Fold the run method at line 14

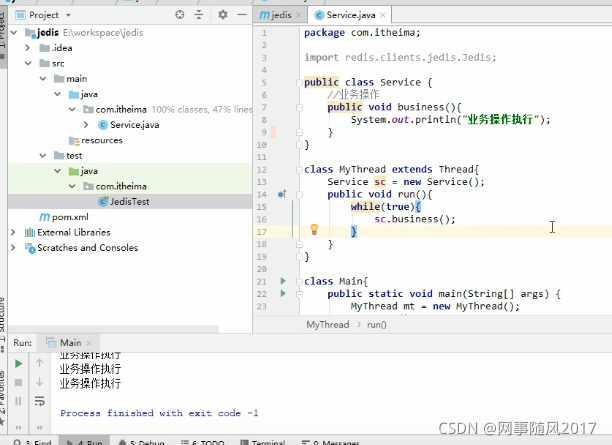299,194
